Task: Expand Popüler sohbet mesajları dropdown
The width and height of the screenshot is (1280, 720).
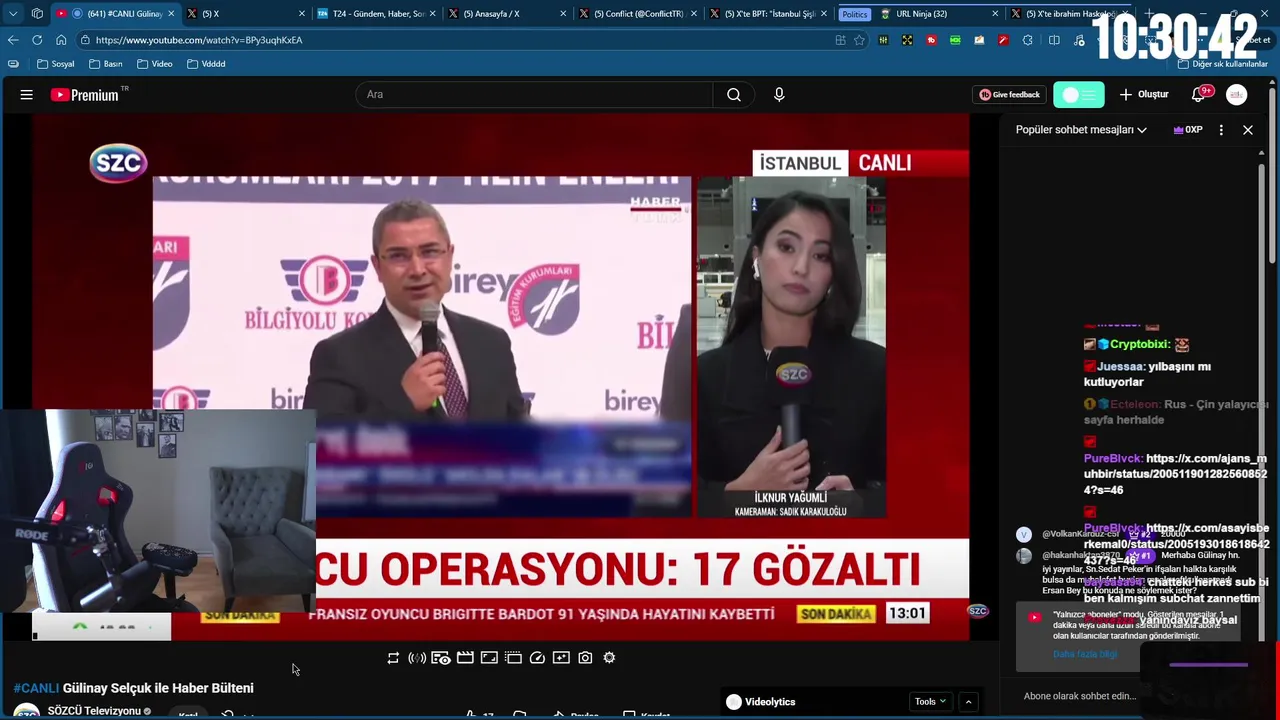Action: click(x=1081, y=130)
